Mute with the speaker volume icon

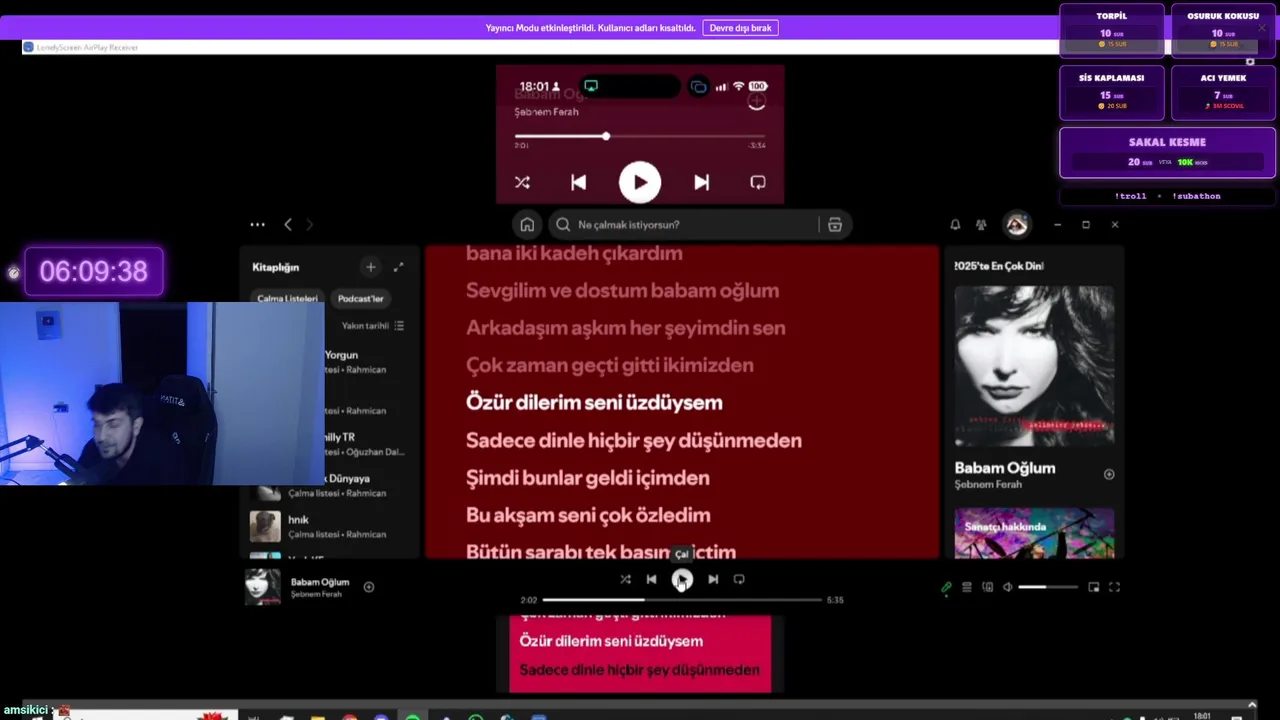[x=1008, y=587]
